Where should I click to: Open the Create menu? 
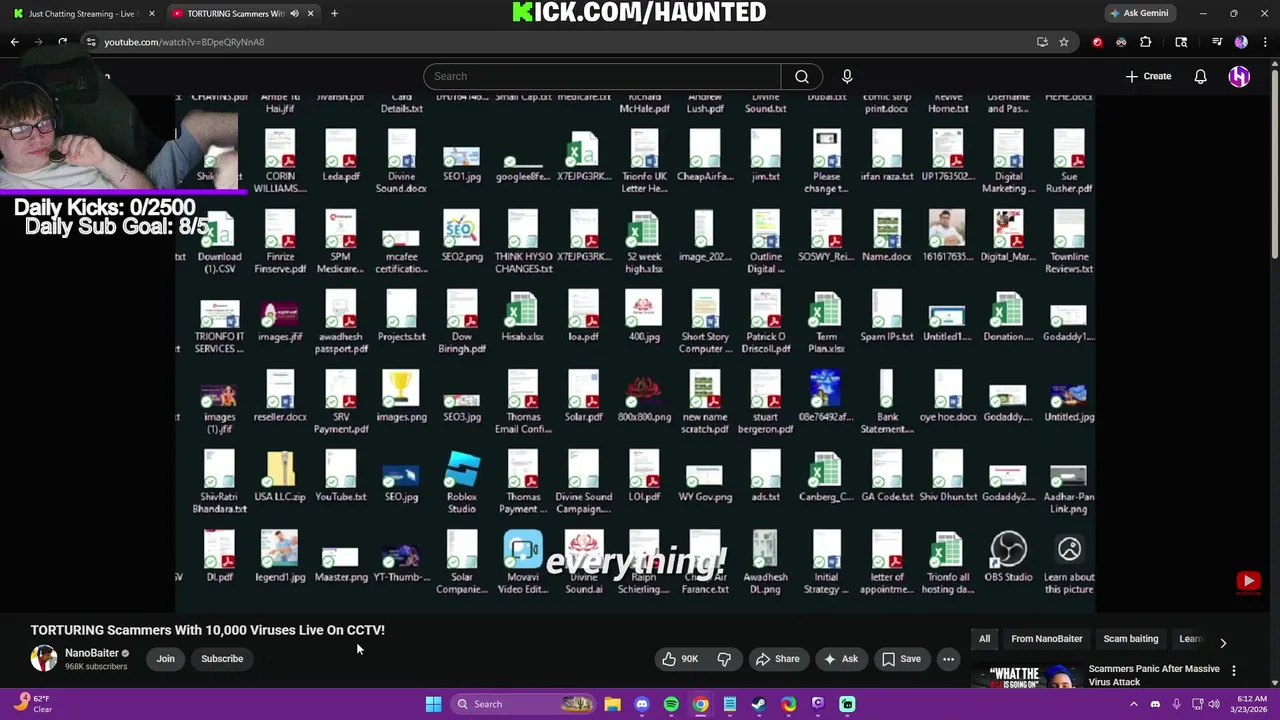pyautogui.click(x=1148, y=76)
